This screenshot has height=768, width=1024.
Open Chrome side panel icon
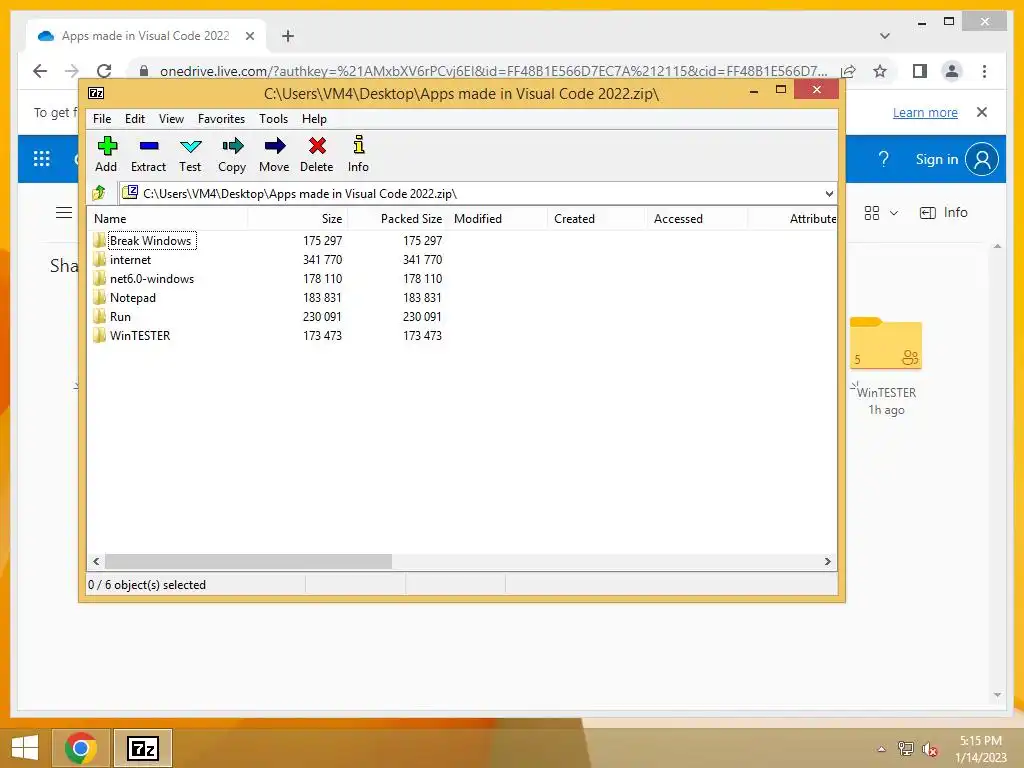[x=920, y=71]
